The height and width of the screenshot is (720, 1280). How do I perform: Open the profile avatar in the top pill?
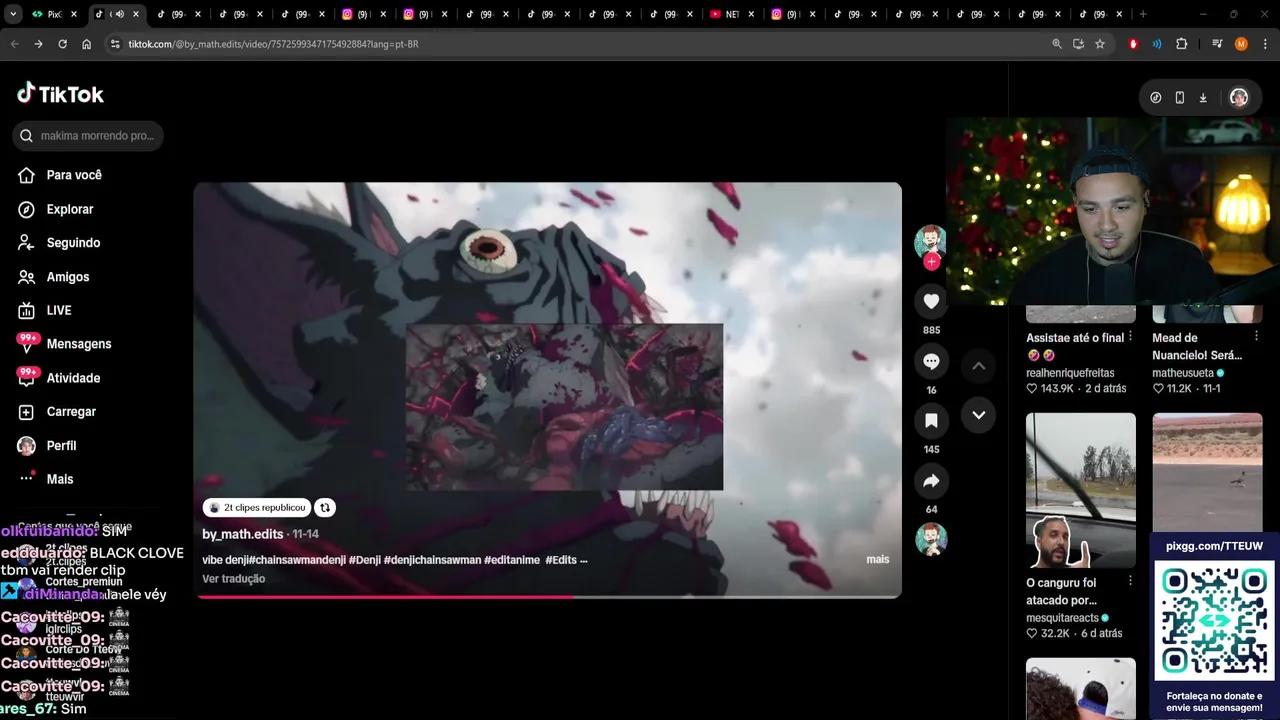click(x=1238, y=97)
